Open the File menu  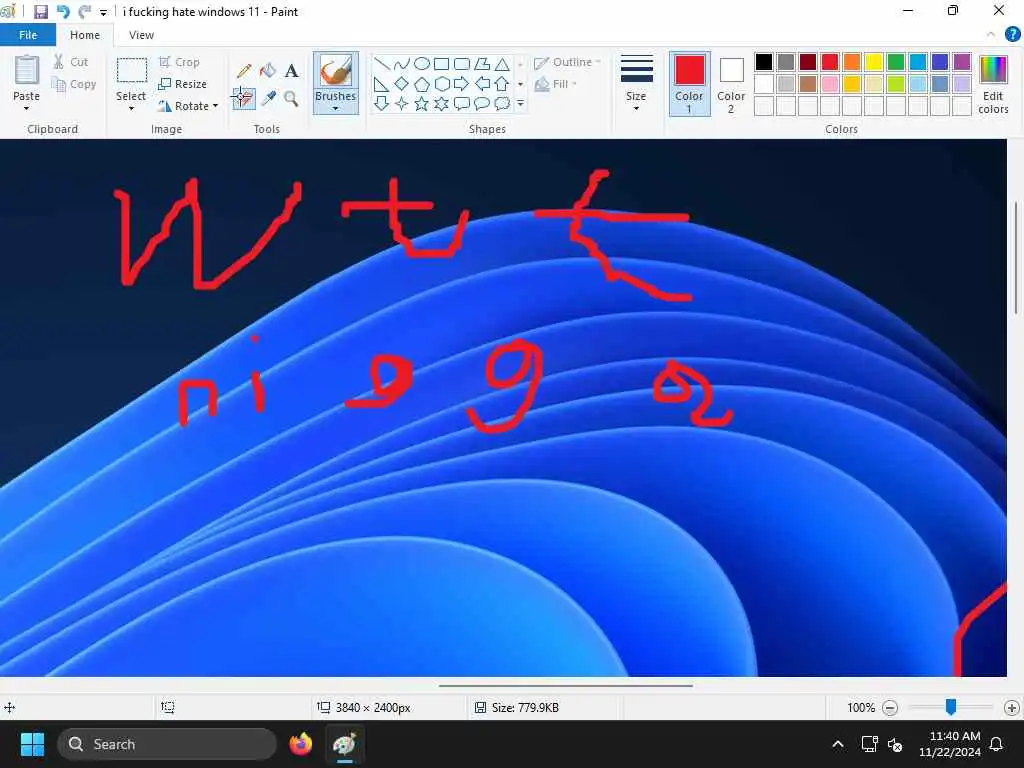pyautogui.click(x=28, y=35)
